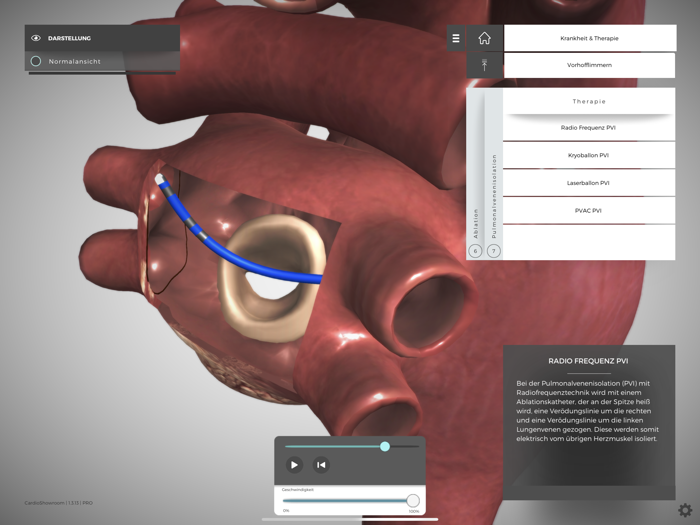Toggle the Darstellung eye icon
700x525 pixels.
click(36, 38)
